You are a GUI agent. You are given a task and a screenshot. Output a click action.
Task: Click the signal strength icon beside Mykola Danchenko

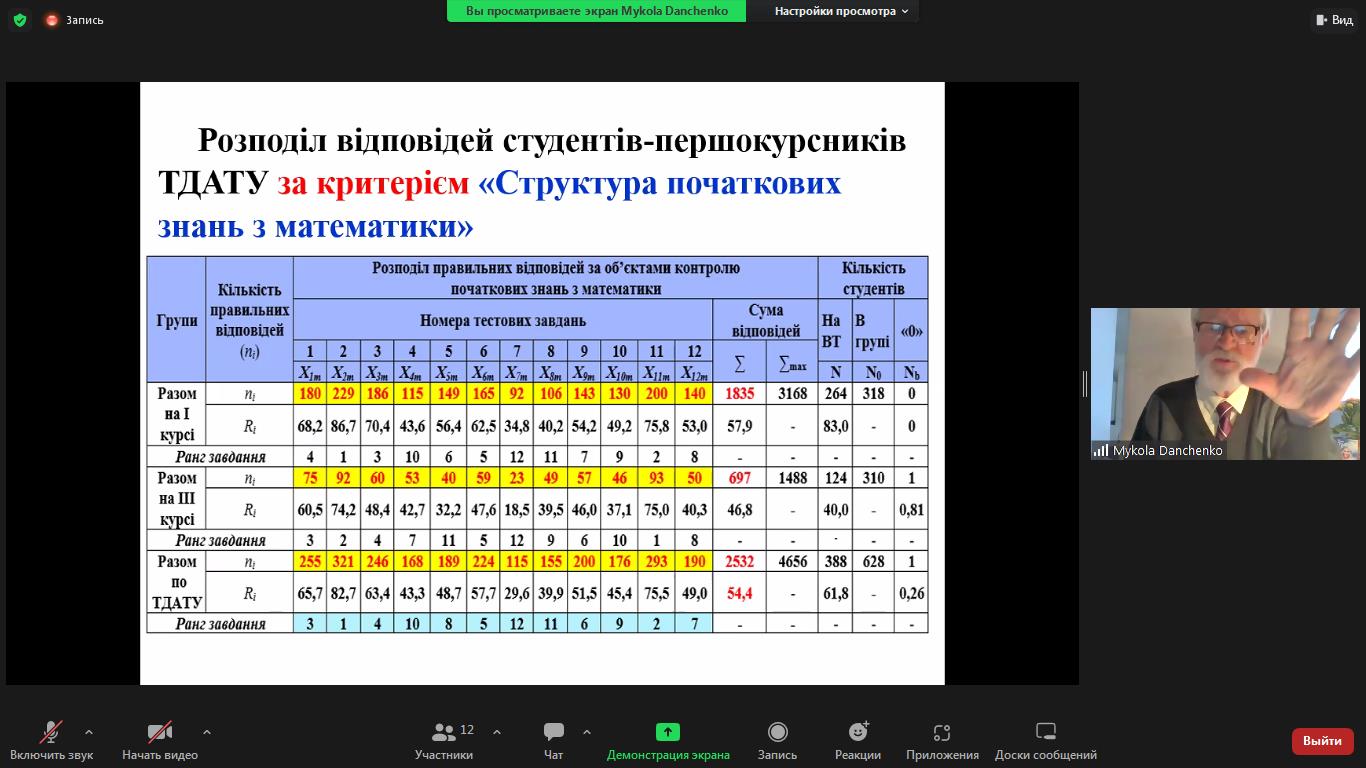point(1101,451)
